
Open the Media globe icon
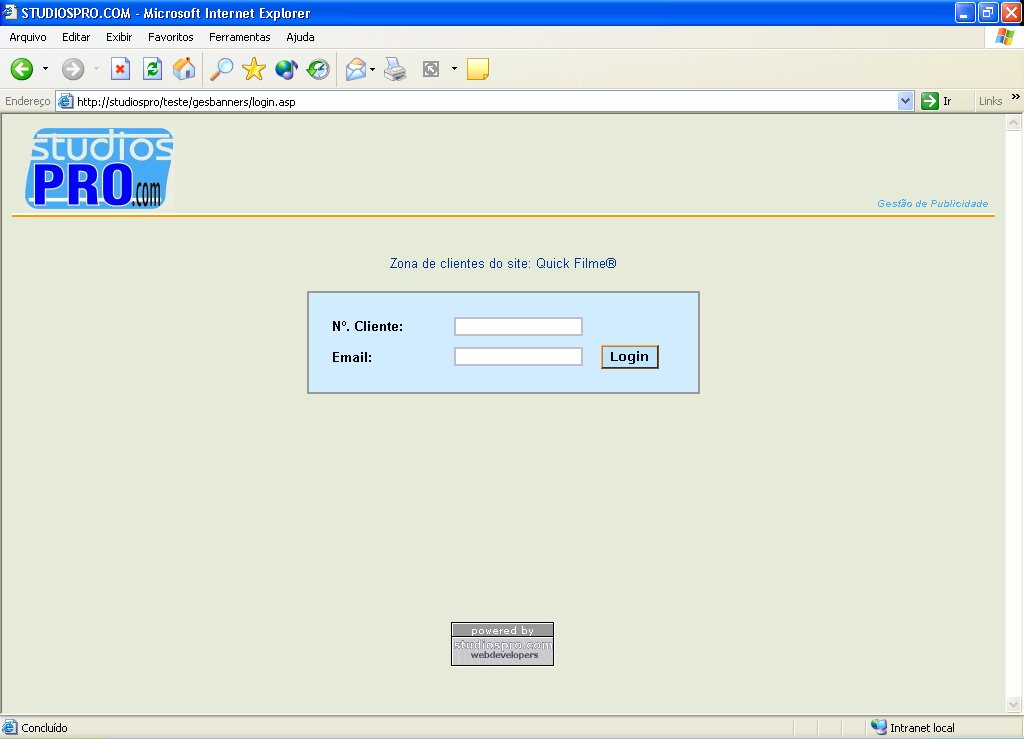(x=286, y=69)
